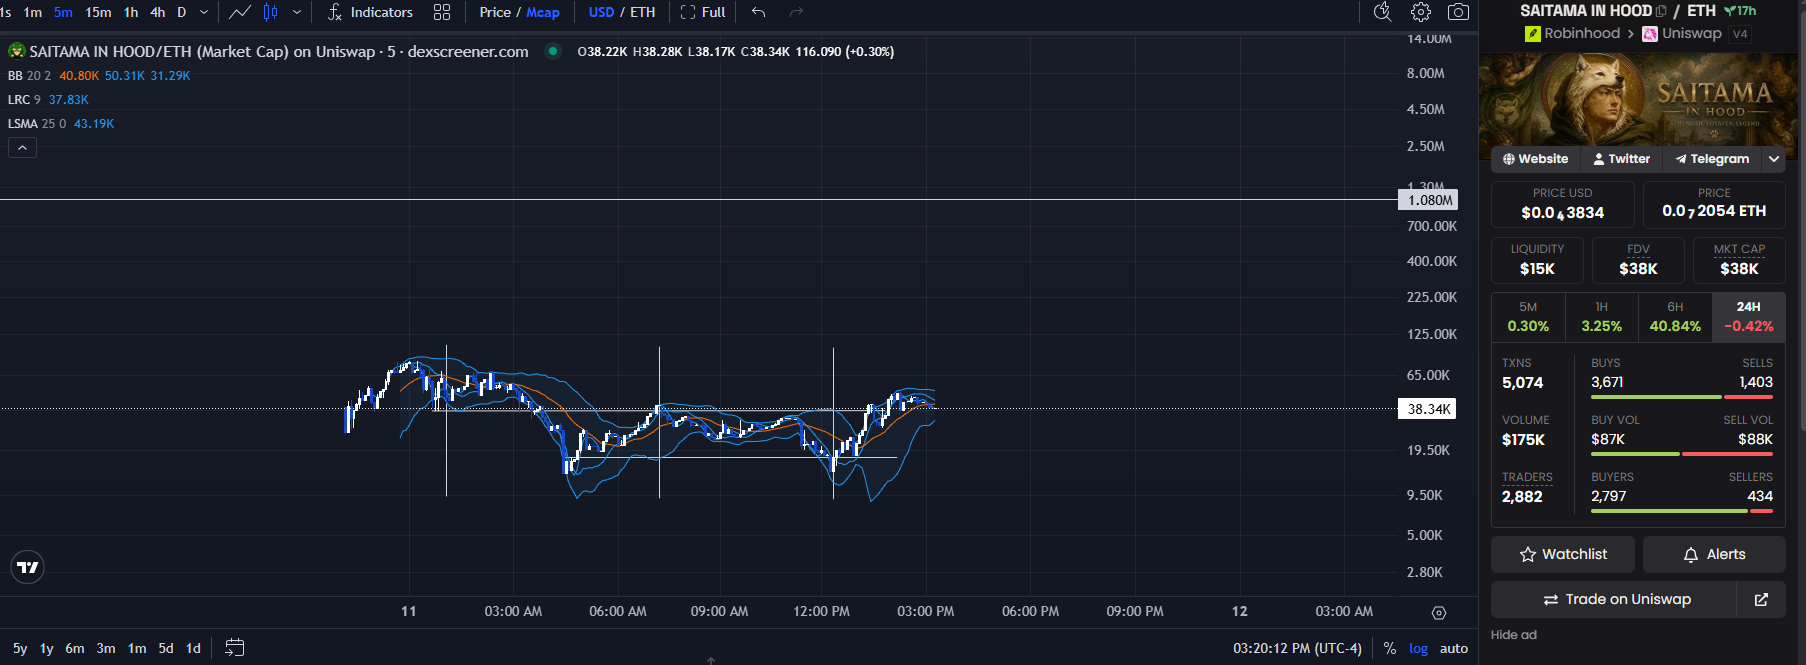The width and height of the screenshot is (1806, 665).
Task: Select the 1h timeframe
Action: click(x=131, y=12)
